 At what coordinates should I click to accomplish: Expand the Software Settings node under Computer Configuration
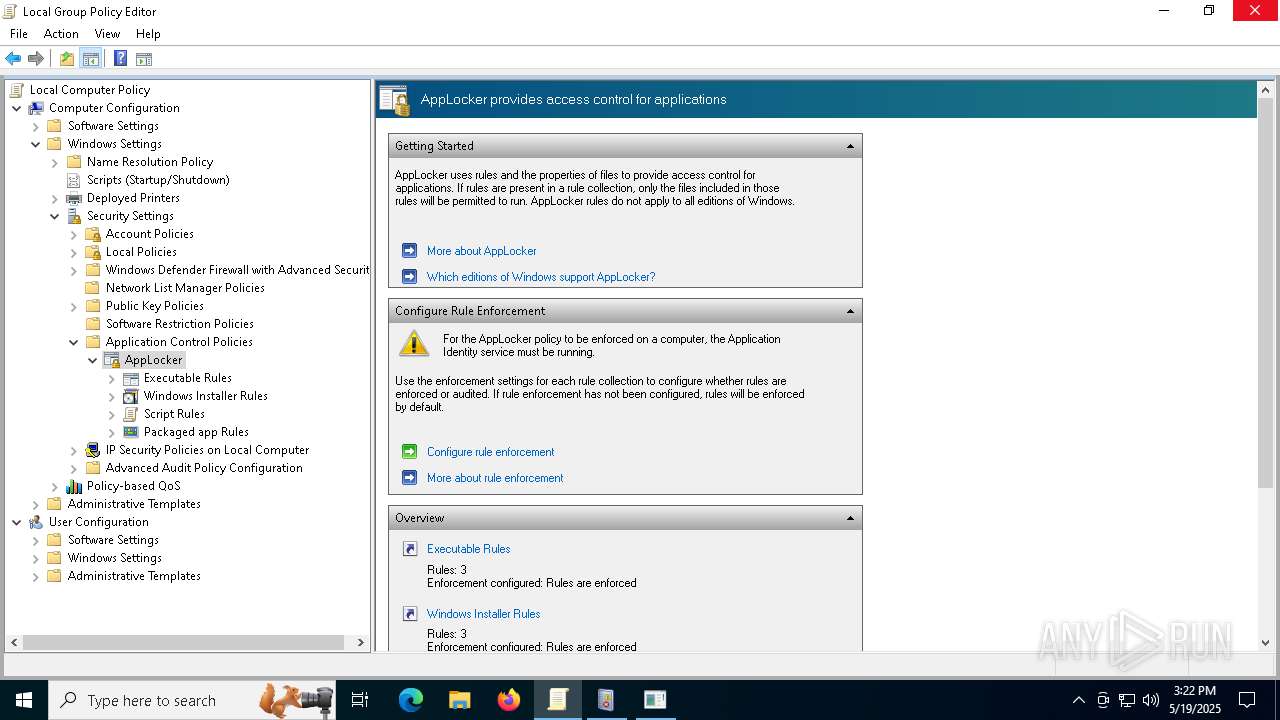(x=36, y=126)
